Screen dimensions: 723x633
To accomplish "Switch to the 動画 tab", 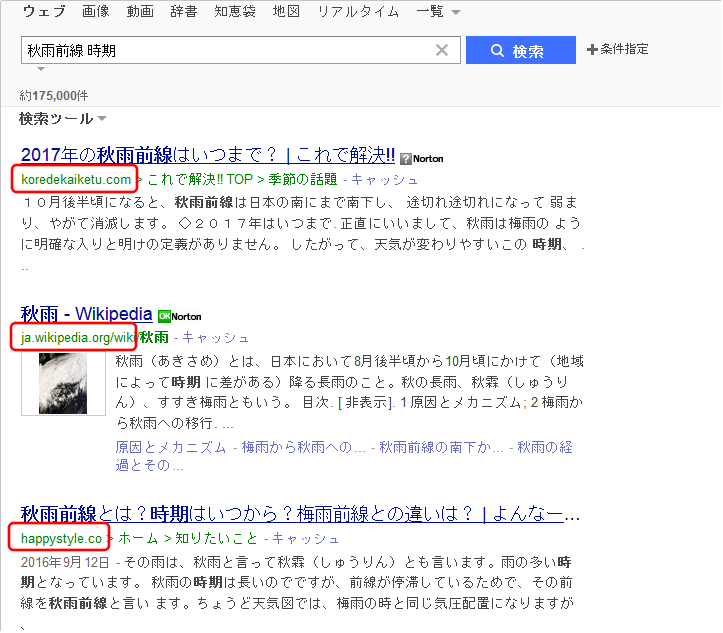I will pyautogui.click(x=140, y=11).
